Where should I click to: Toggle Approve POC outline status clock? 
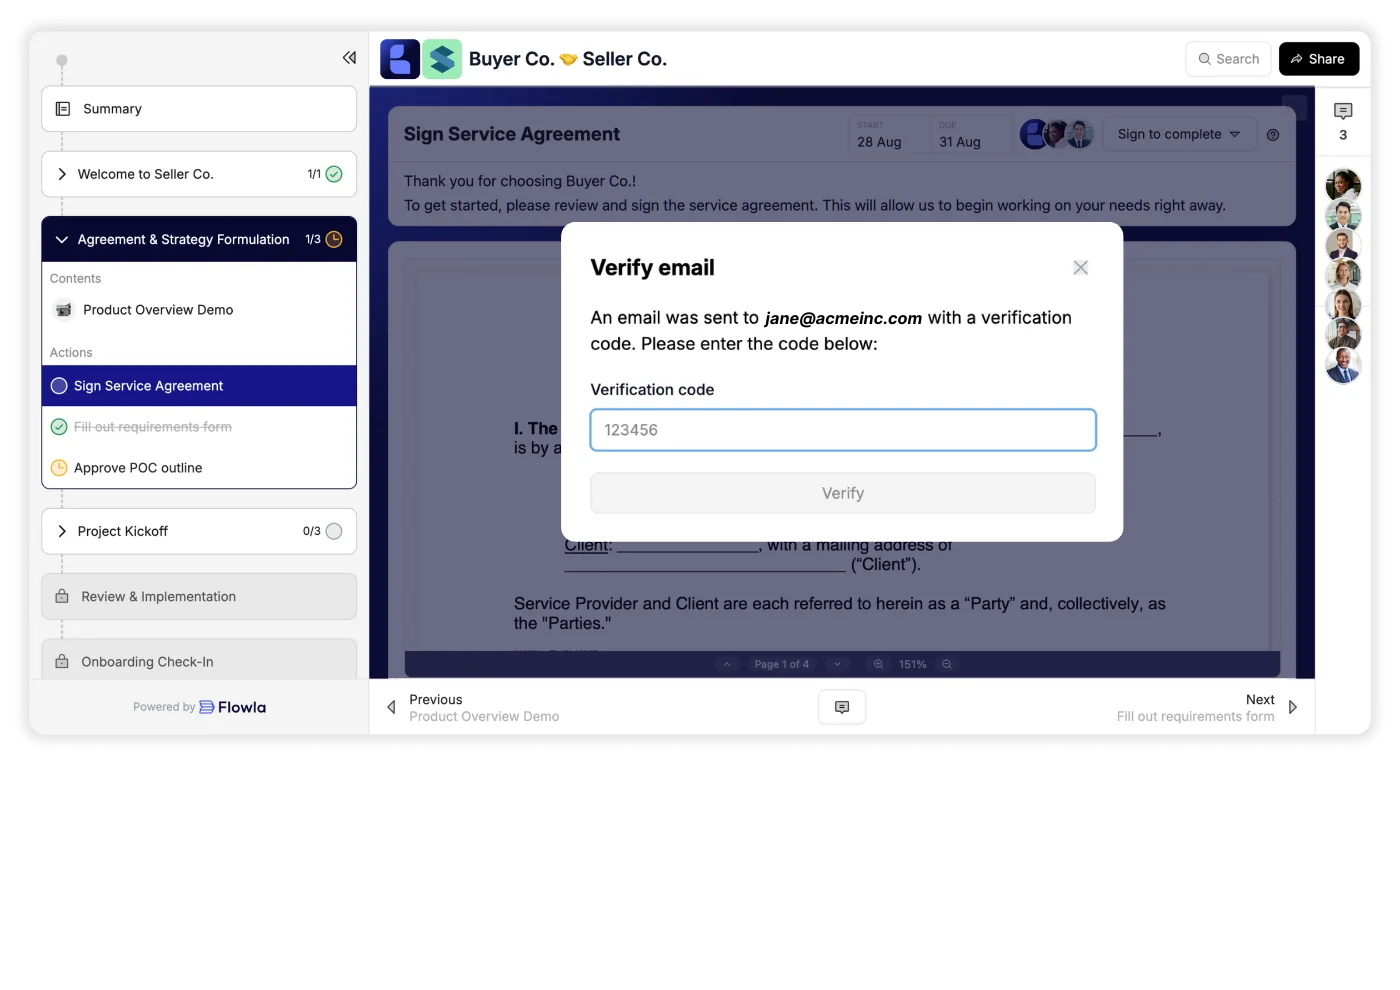coord(59,468)
